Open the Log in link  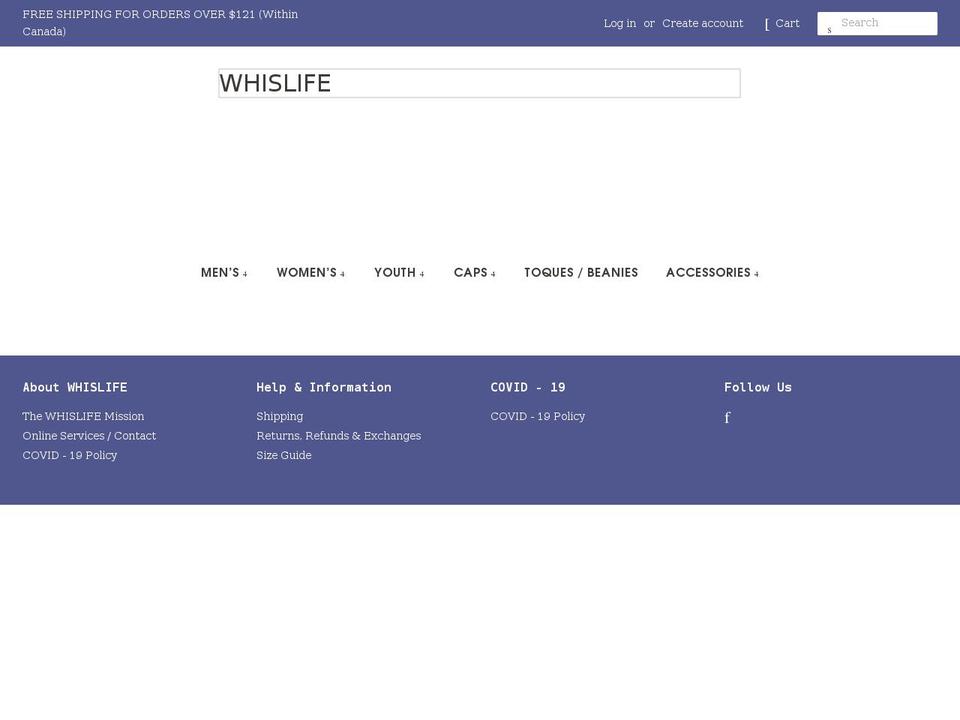tap(620, 22)
